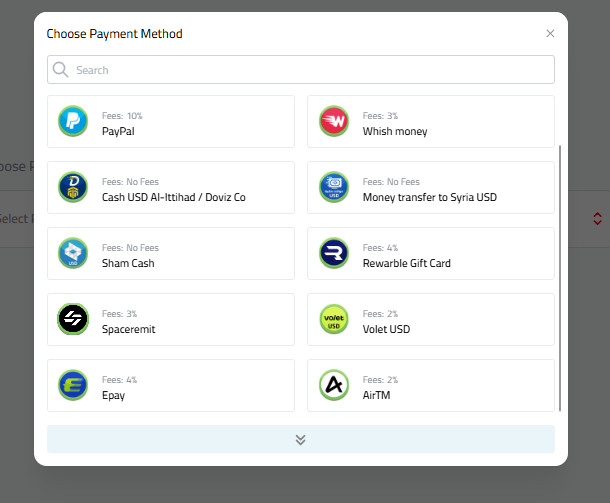
Task: Select the Whish money name label
Action: point(395,131)
